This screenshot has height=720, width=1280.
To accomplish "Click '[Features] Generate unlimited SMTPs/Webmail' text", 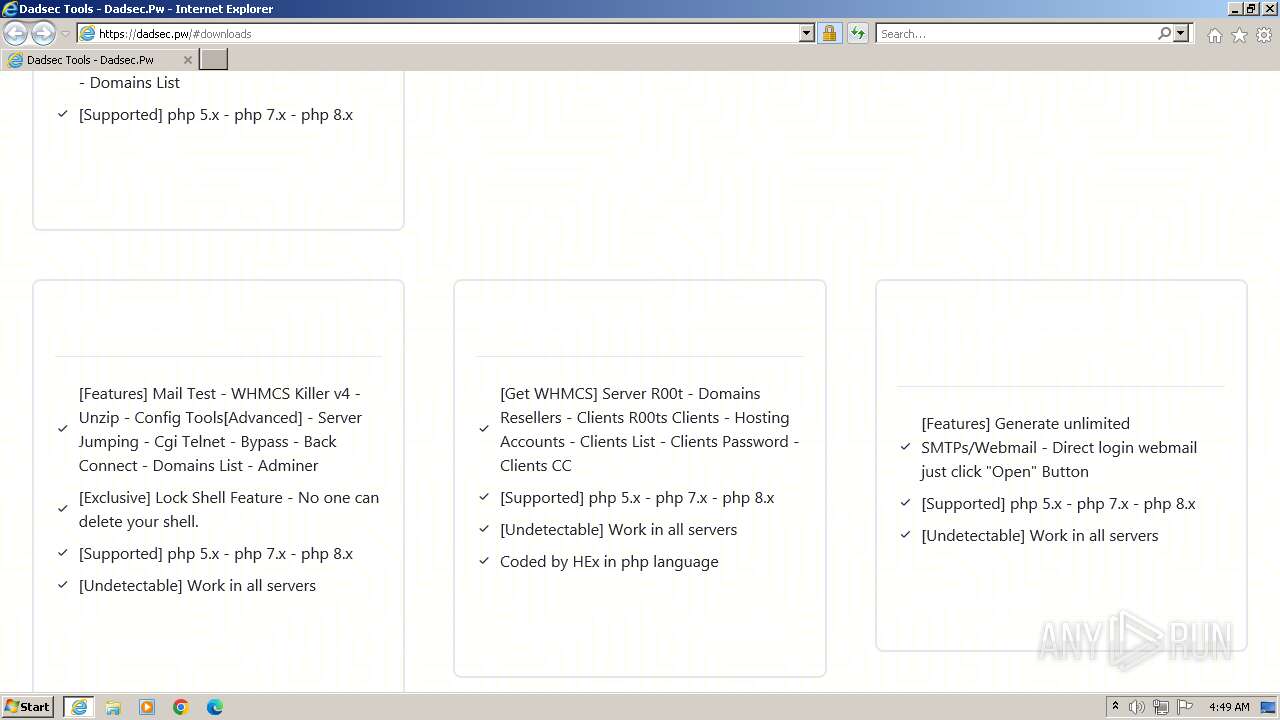I will 1059,447.
